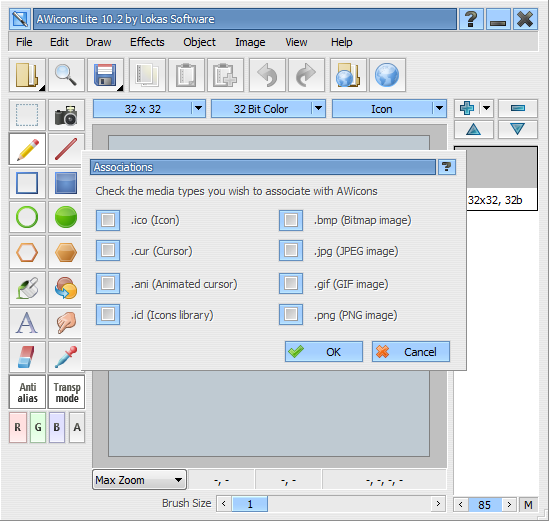Cancel the Associations dialog
Viewport: 549px width, 521px height.
pos(411,352)
